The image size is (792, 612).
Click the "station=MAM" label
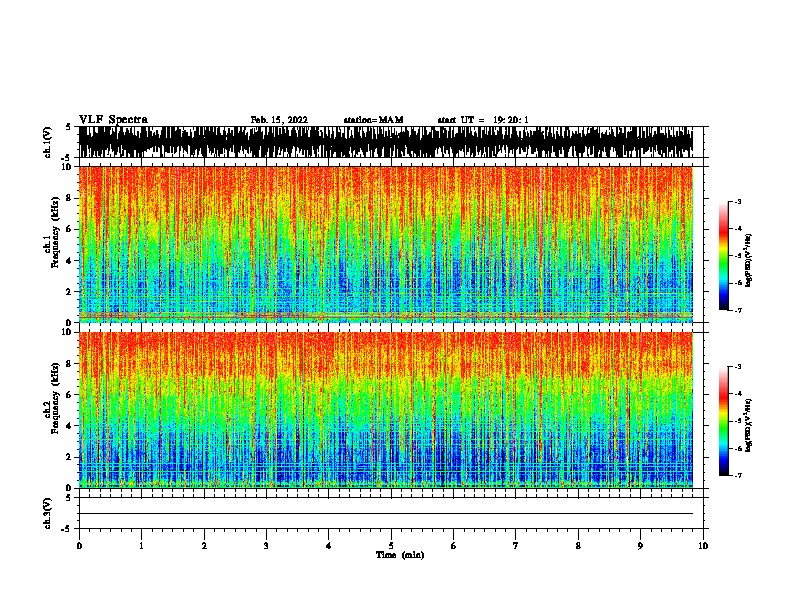(373, 120)
